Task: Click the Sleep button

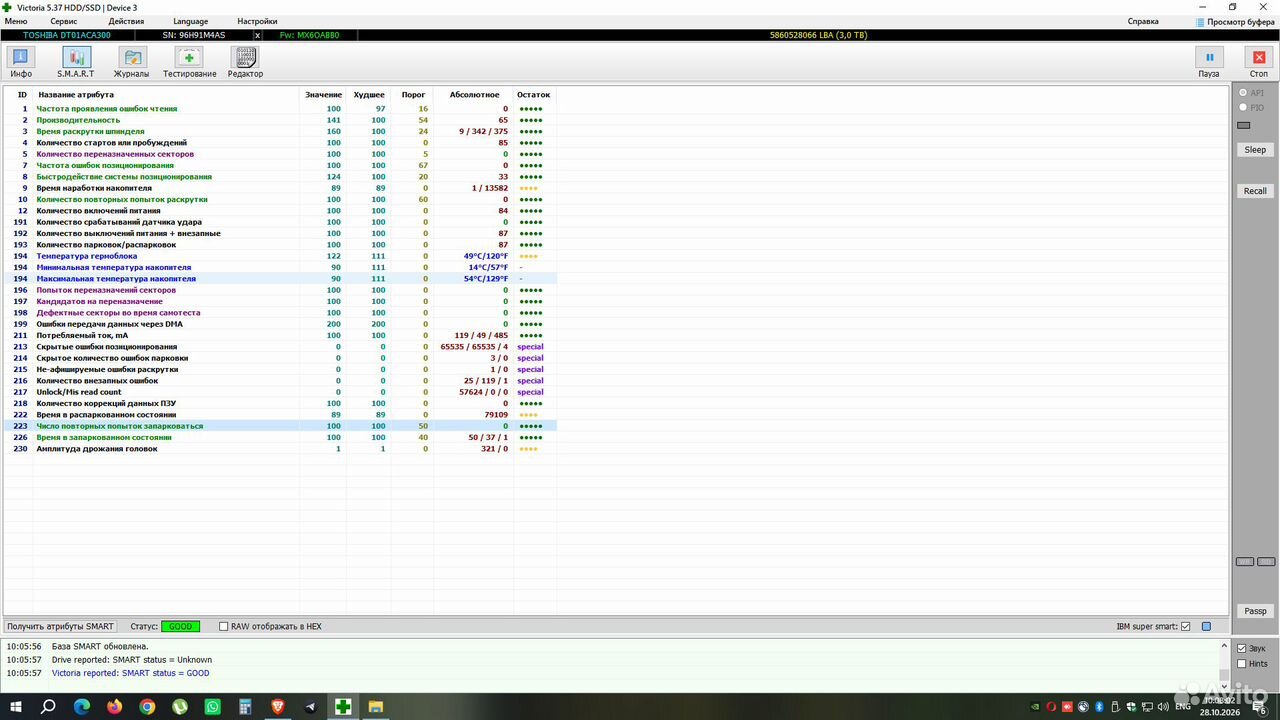Action: click(1255, 150)
